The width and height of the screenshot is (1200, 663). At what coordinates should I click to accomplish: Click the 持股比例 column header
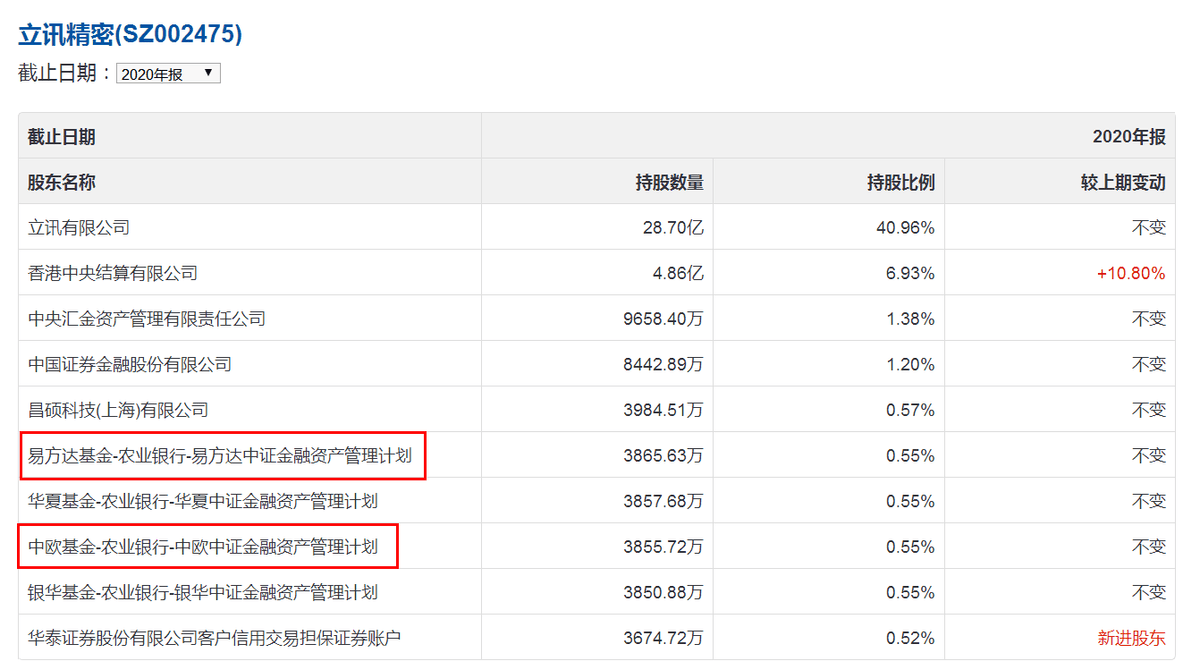point(901,182)
